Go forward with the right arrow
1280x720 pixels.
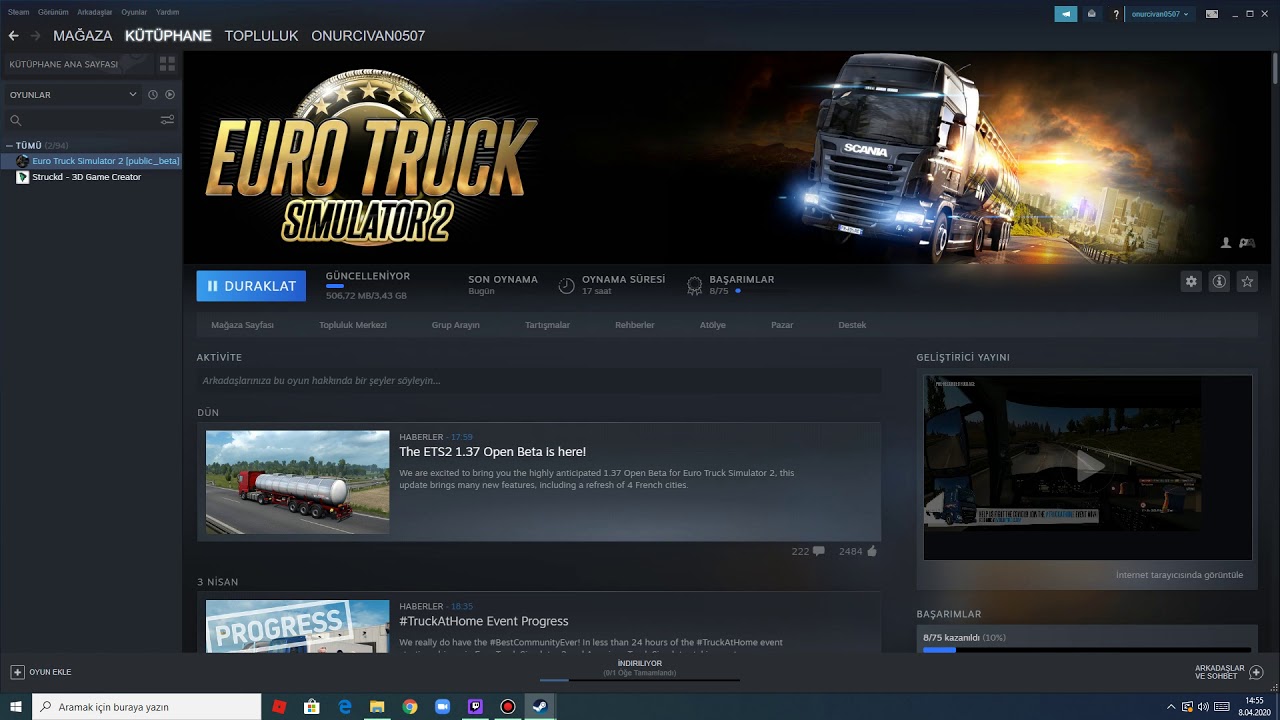point(35,36)
